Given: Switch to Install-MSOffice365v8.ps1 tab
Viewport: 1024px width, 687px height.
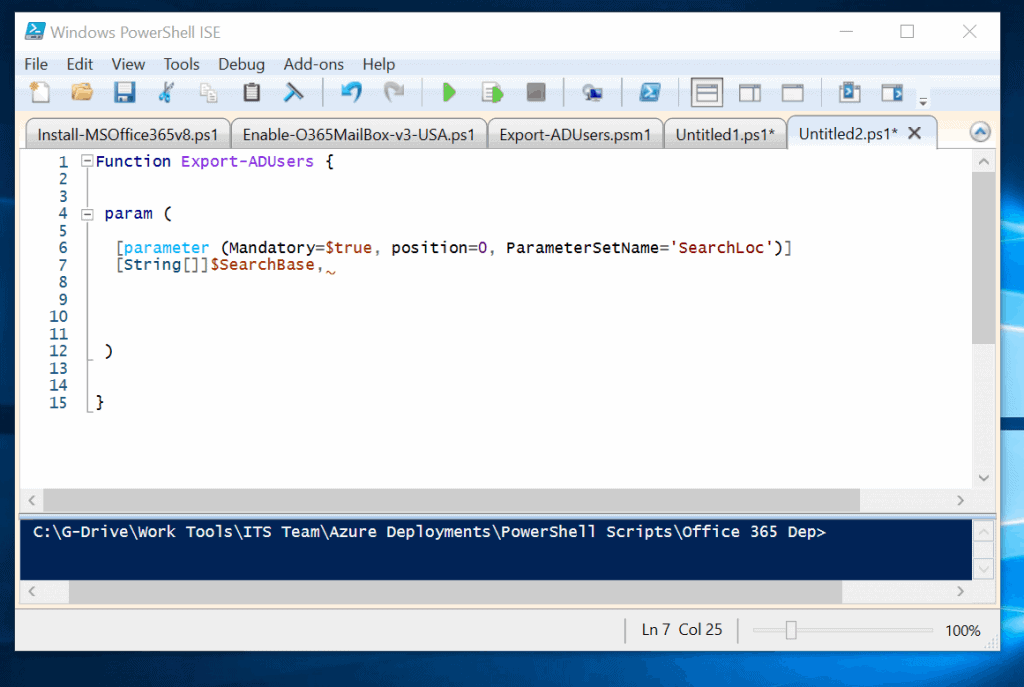Looking at the screenshot, I should click(128, 135).
